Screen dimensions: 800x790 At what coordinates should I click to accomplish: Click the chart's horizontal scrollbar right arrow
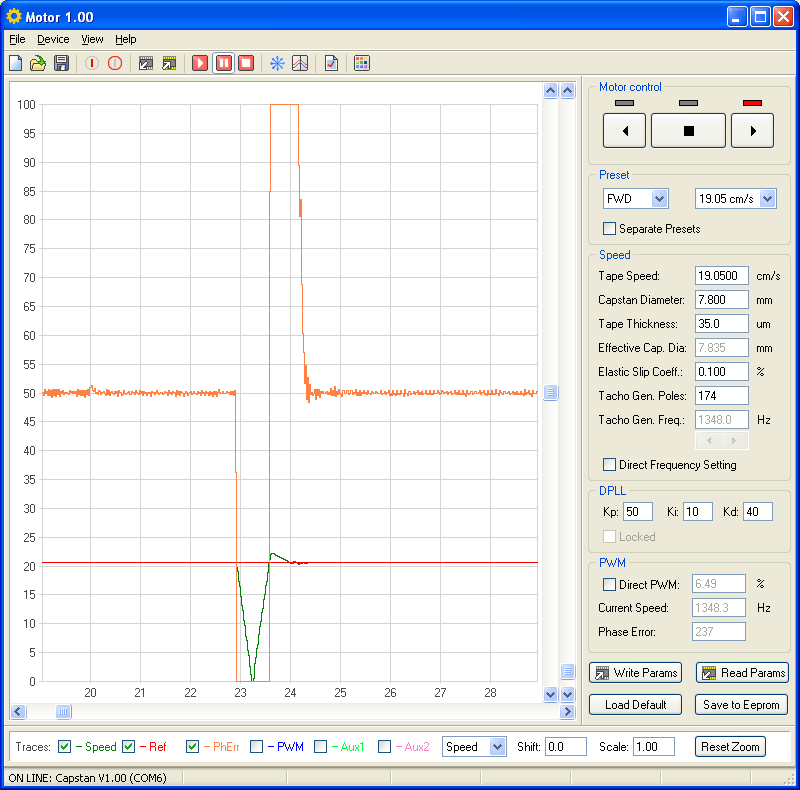coord(567,711)
